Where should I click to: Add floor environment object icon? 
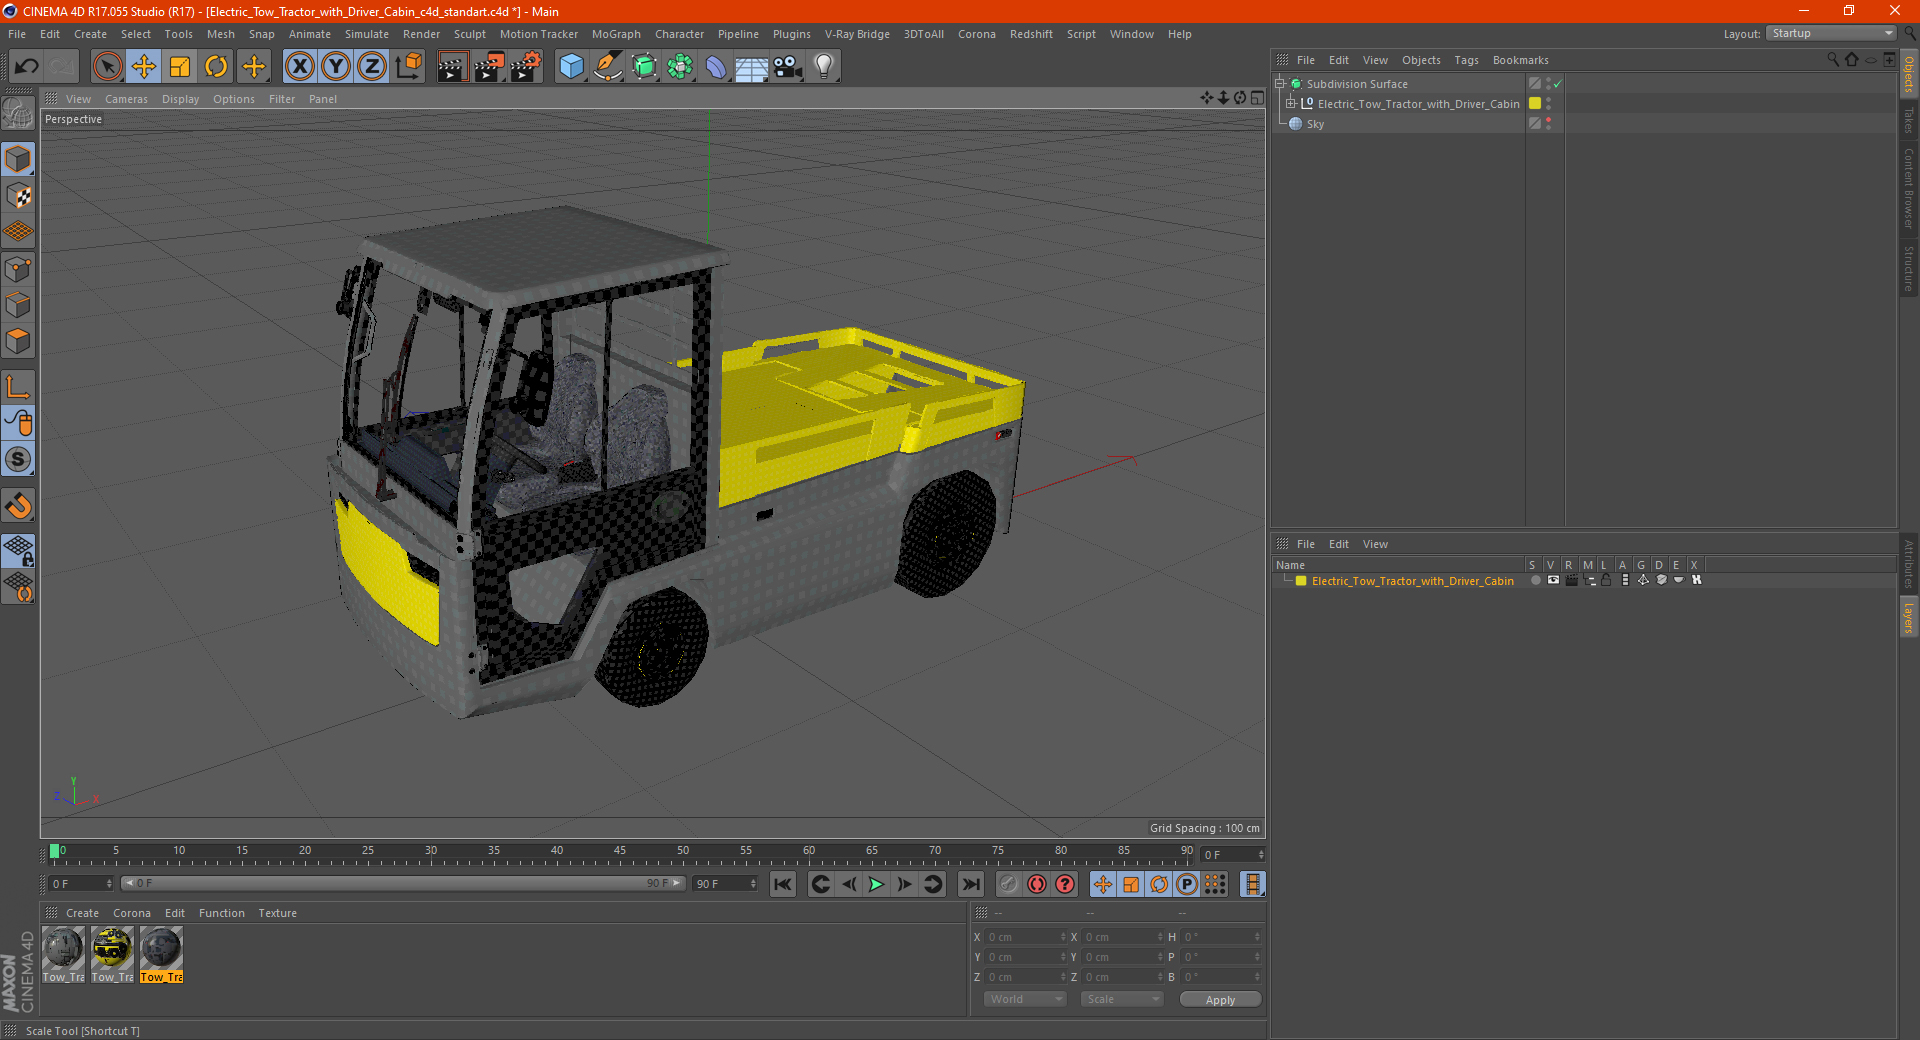751,67
